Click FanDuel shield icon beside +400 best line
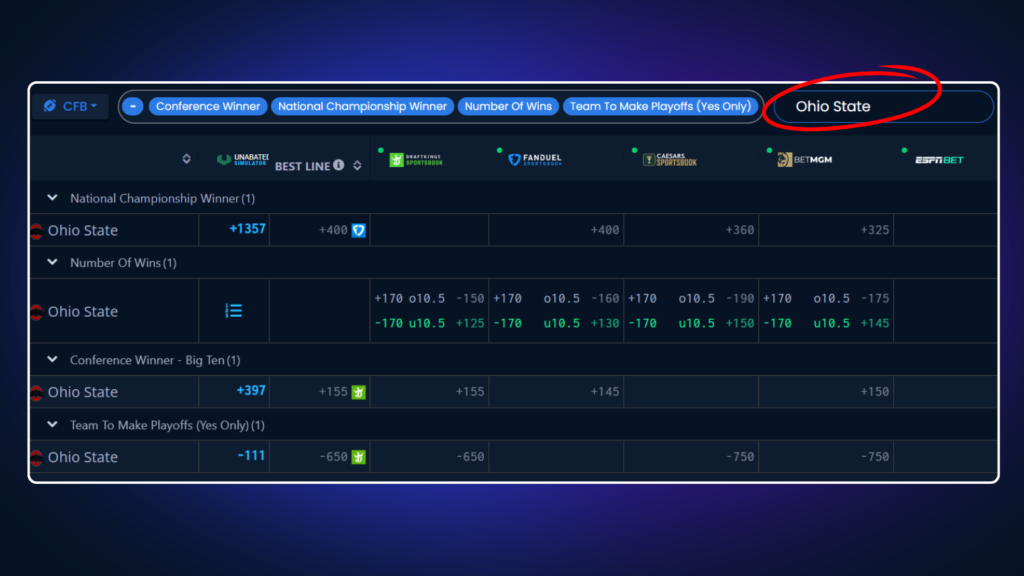Screen dimensions: 1024x576 (359, 230)
